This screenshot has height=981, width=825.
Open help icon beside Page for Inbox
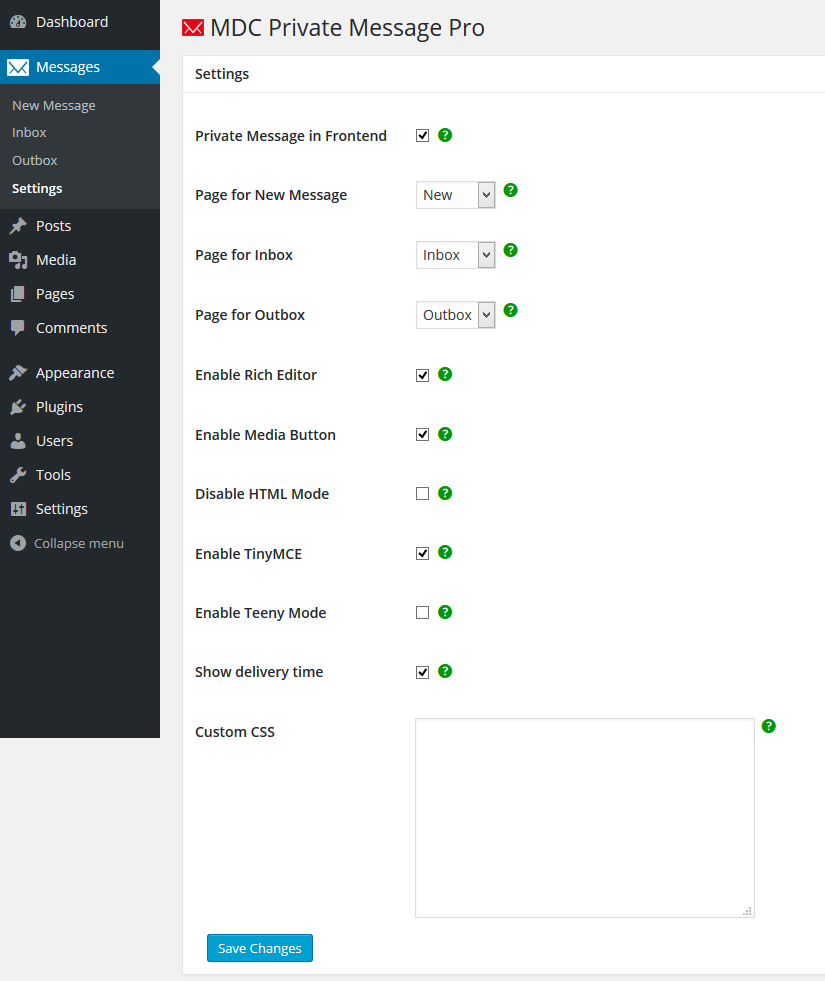click(510, 250)
